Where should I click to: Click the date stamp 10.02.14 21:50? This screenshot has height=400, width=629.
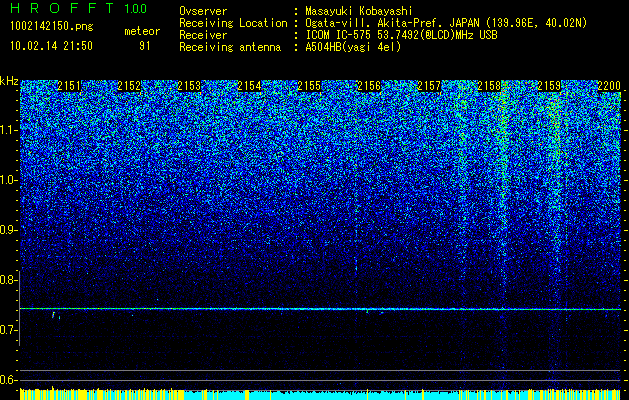point(51,46)
